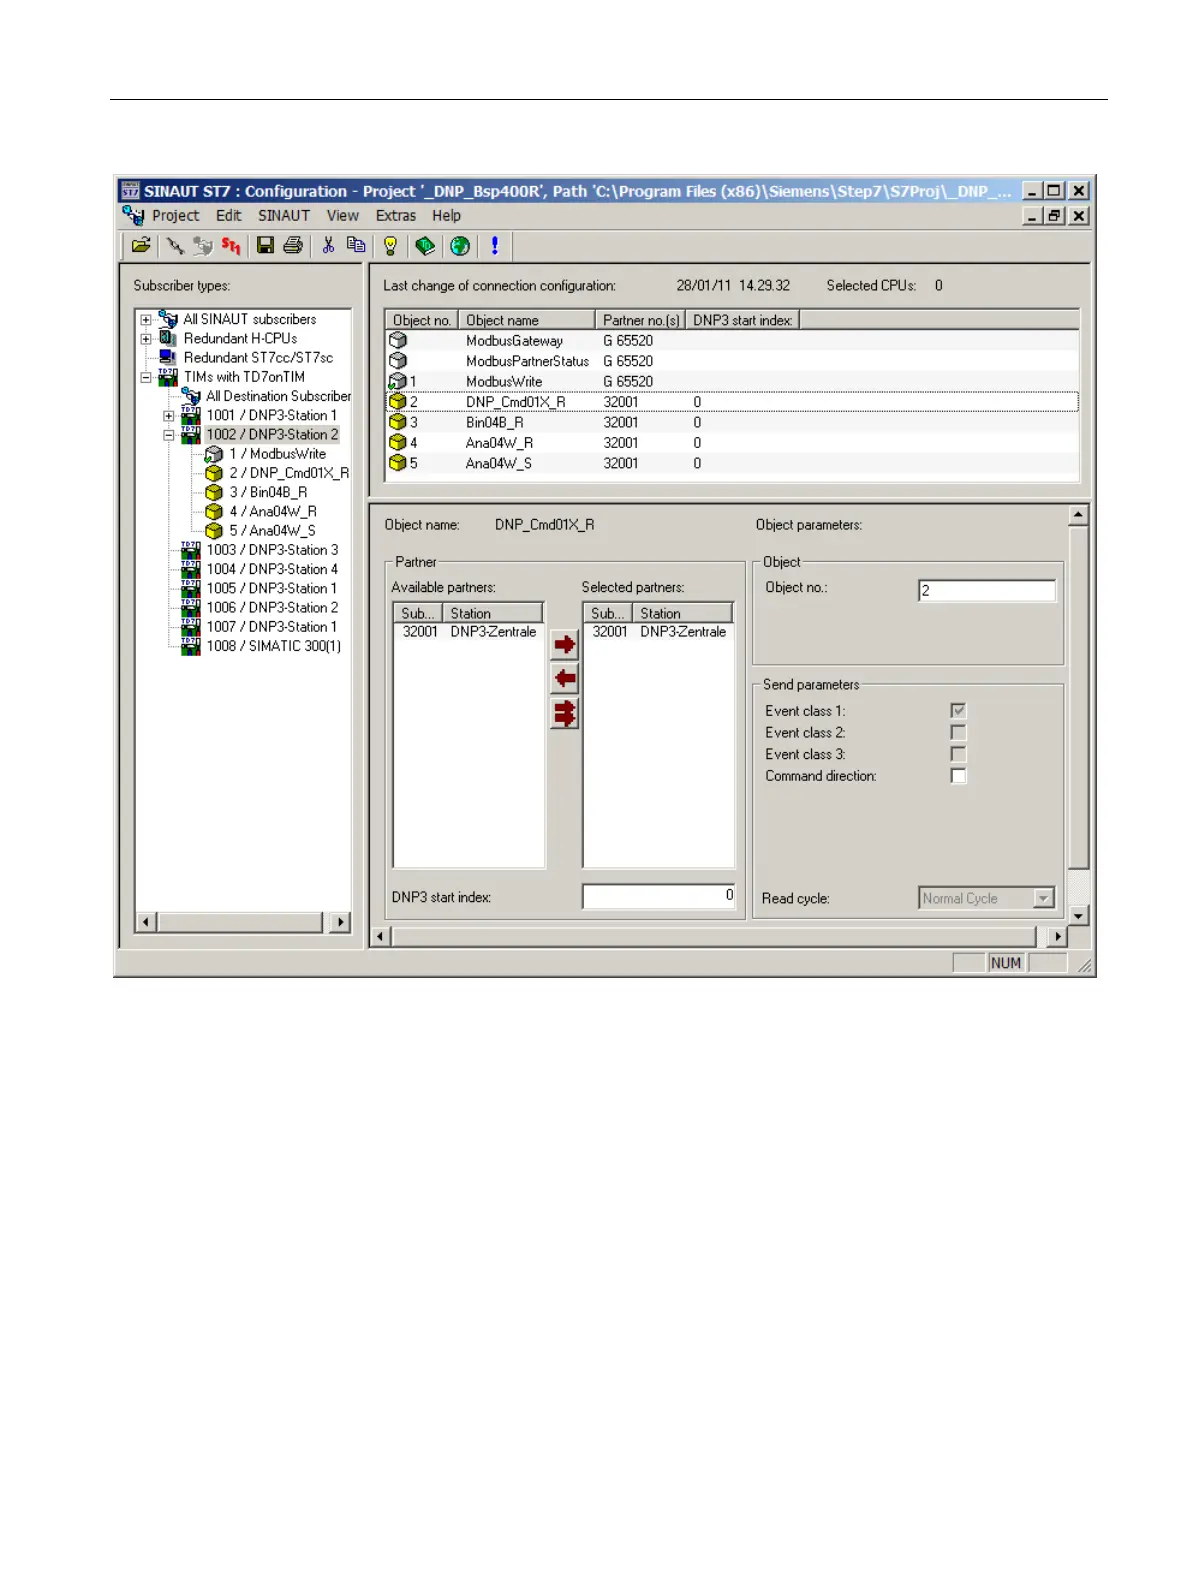1191x1587 pixels.
Task: Click the module icon beside 1008 / SIMATIC 300(1)
Action: point(191,646)
